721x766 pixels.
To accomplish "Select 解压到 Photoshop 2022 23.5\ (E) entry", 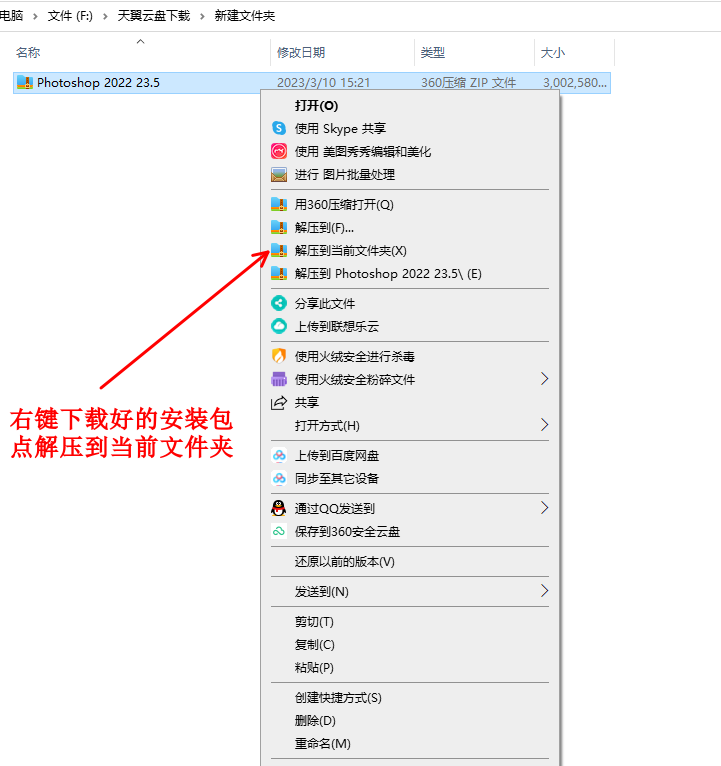I will (x=388, y=273).
